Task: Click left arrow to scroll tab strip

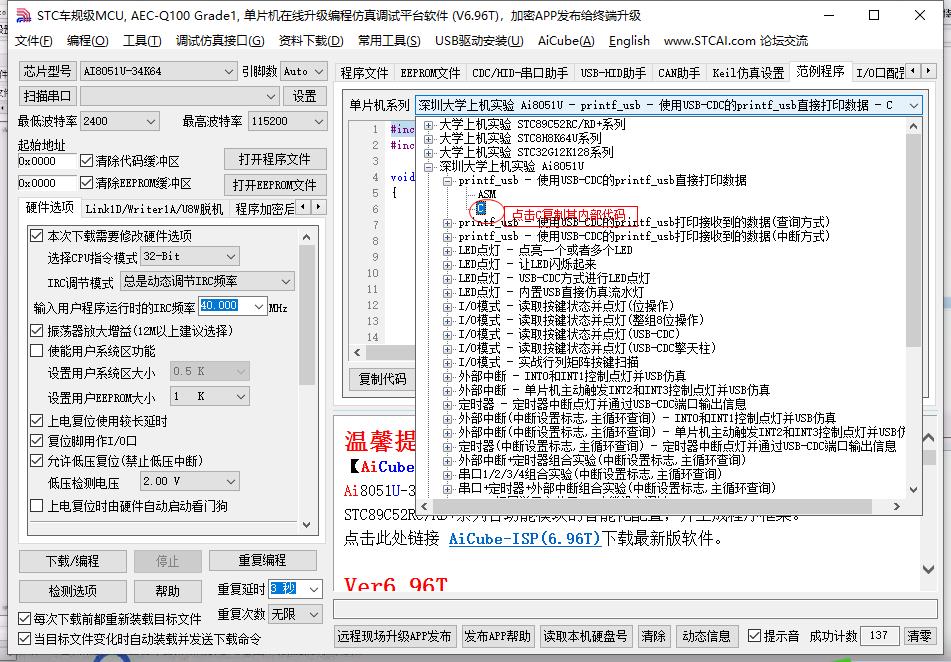Action: pos(913,70)
